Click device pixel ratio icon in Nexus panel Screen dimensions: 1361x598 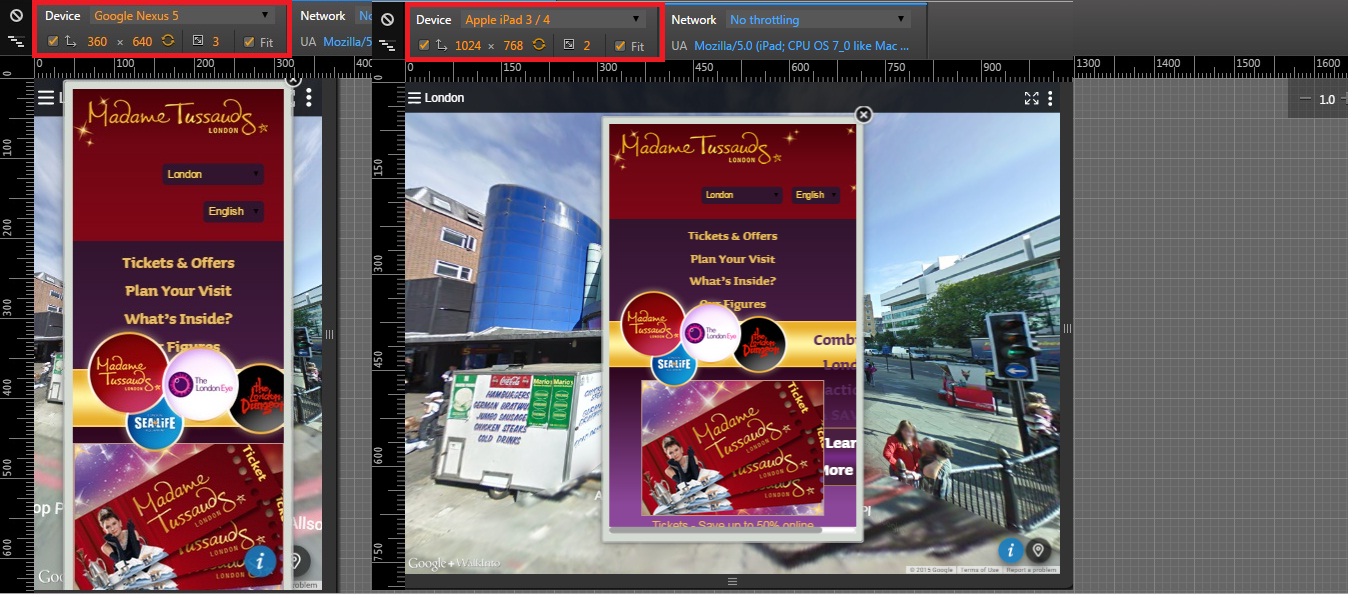(198, 42)
